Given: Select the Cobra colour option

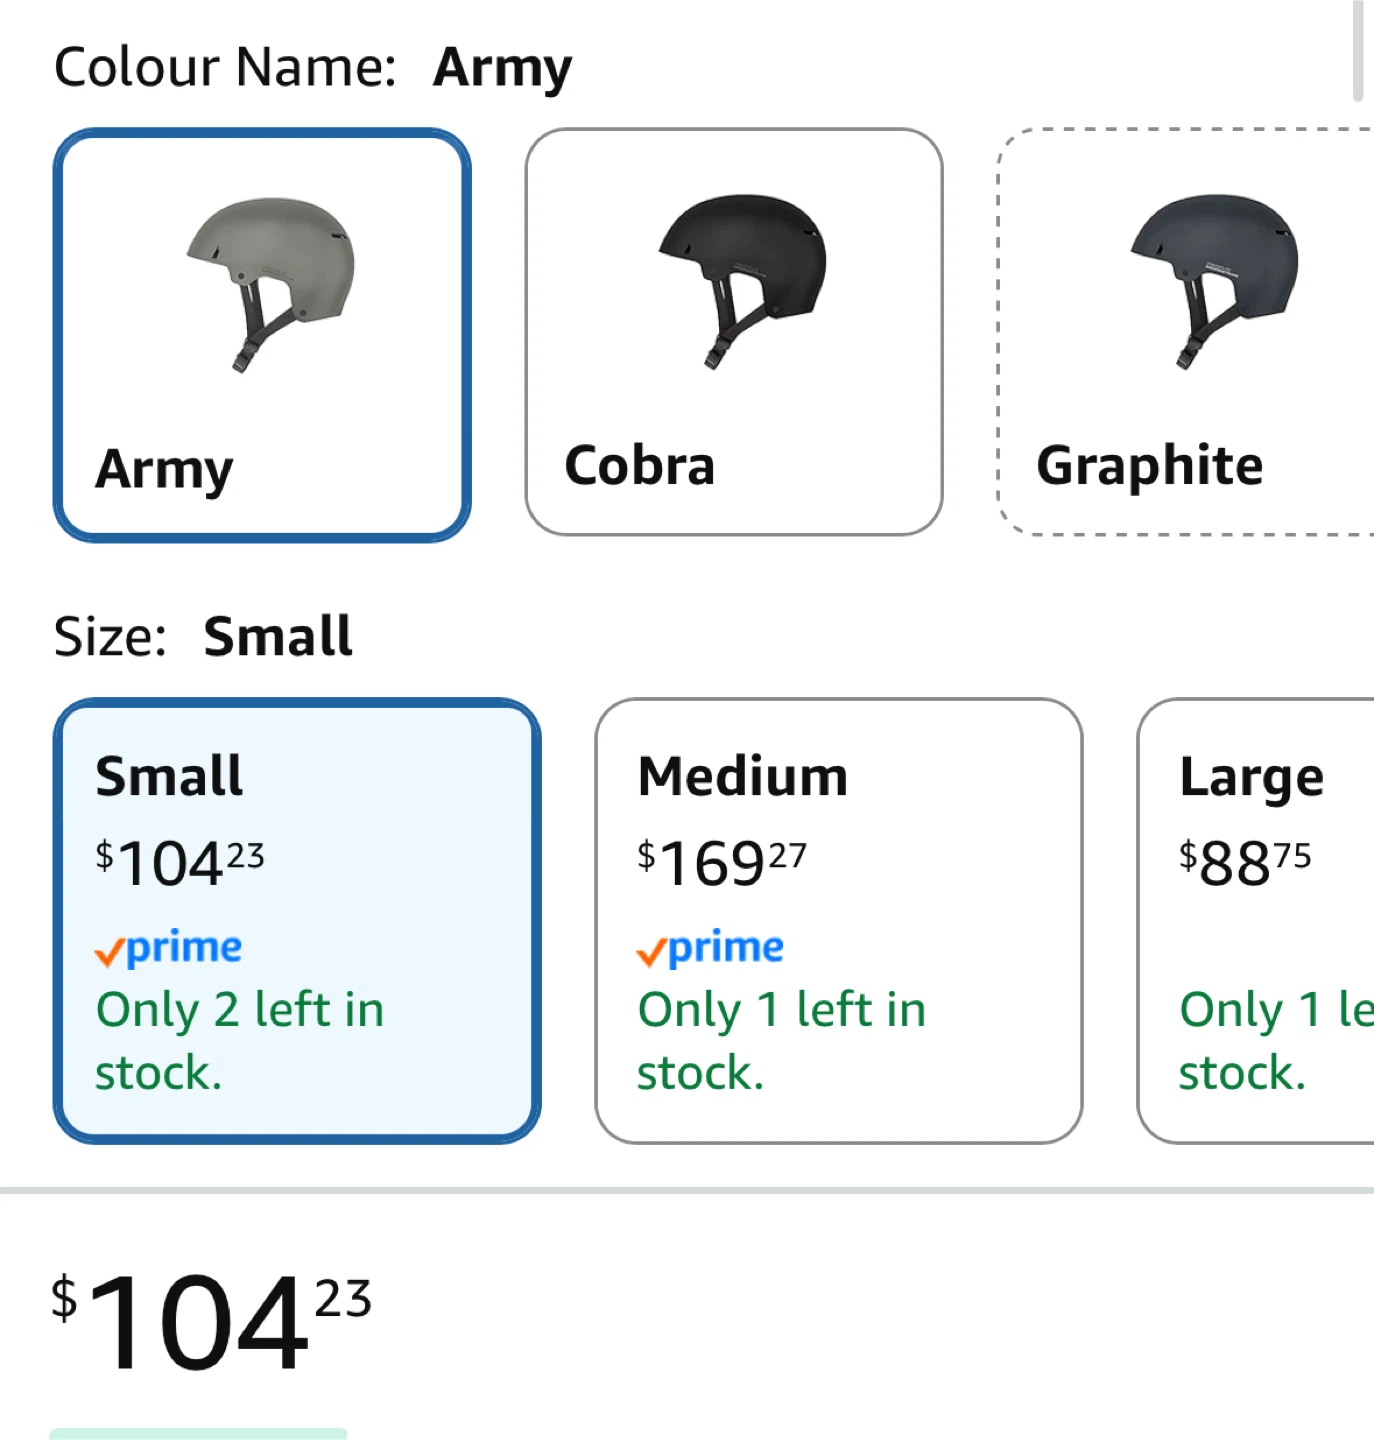Looking at the screenshot, I should pos(734,332).
